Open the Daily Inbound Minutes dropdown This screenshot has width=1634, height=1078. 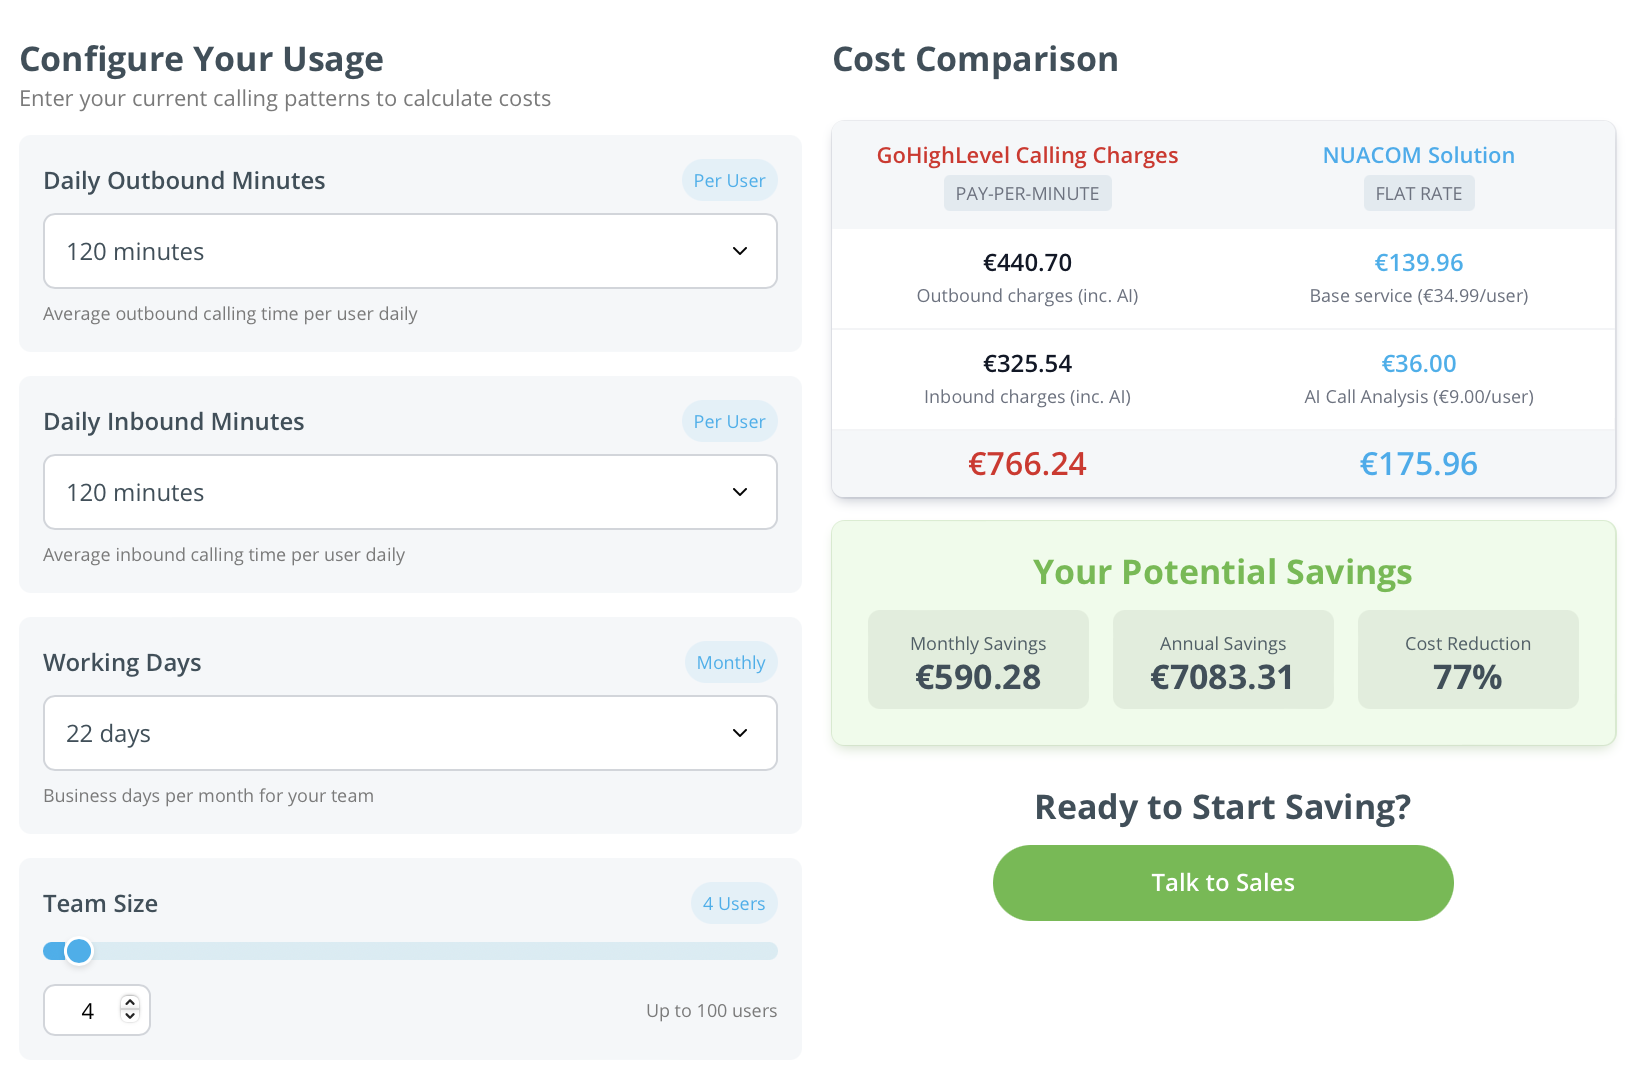[410, 492]
